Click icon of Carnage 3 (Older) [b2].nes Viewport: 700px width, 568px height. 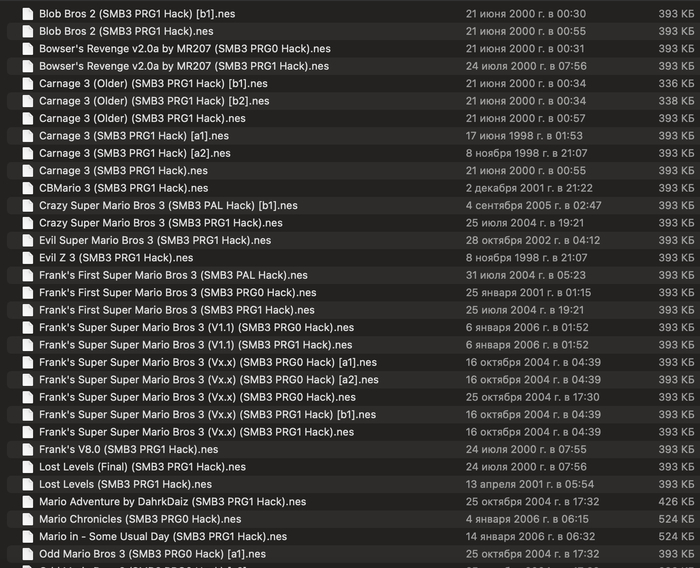pyautogui.click(x=28, y=101)
